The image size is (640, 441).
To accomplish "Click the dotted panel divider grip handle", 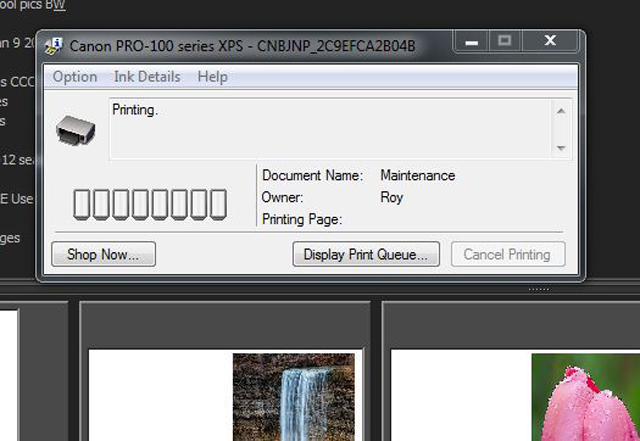I will point(538,289).
